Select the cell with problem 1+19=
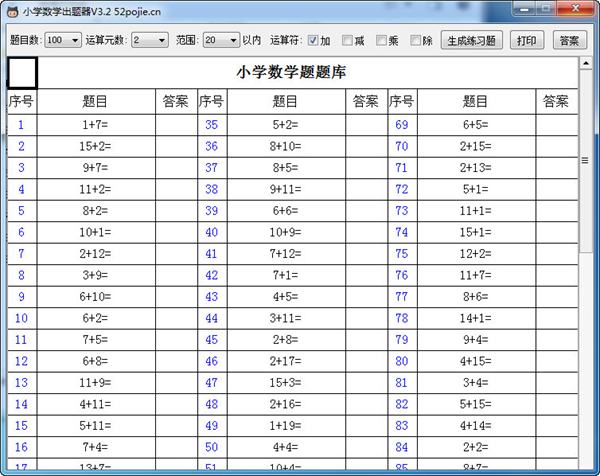 click(x=286, y=425)
